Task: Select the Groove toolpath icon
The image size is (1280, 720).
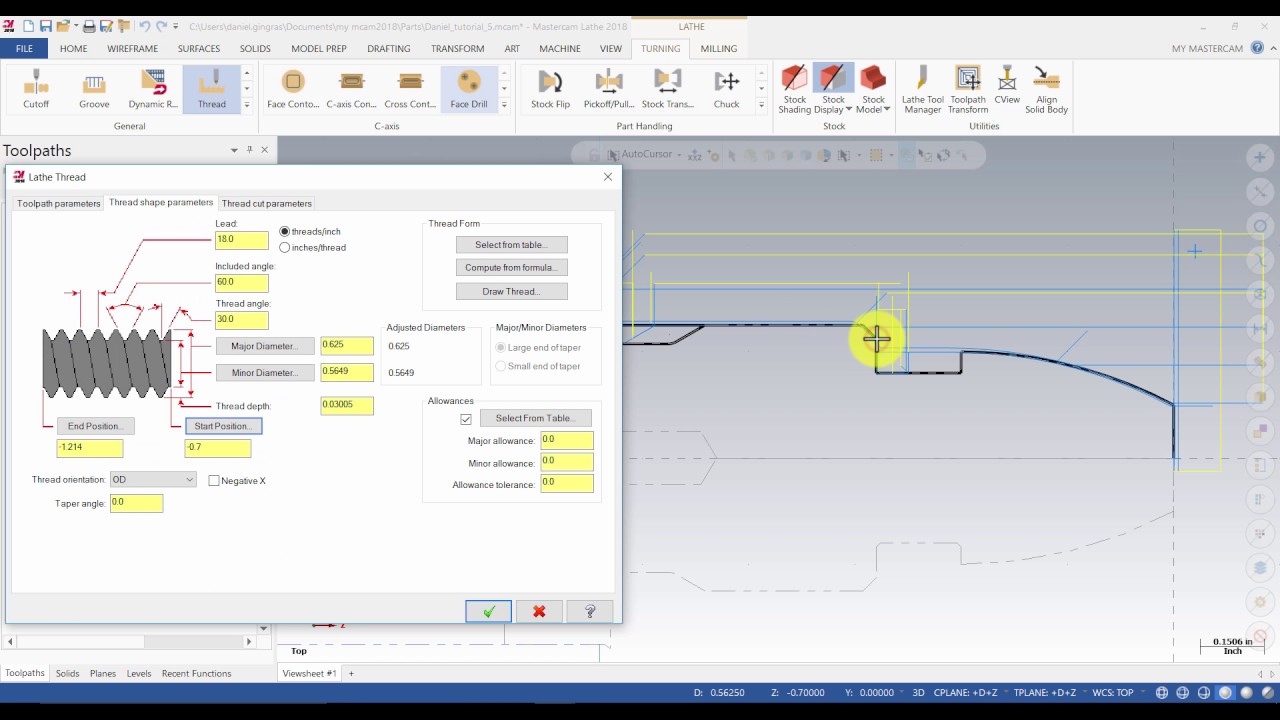Action: tap(94, 89)
